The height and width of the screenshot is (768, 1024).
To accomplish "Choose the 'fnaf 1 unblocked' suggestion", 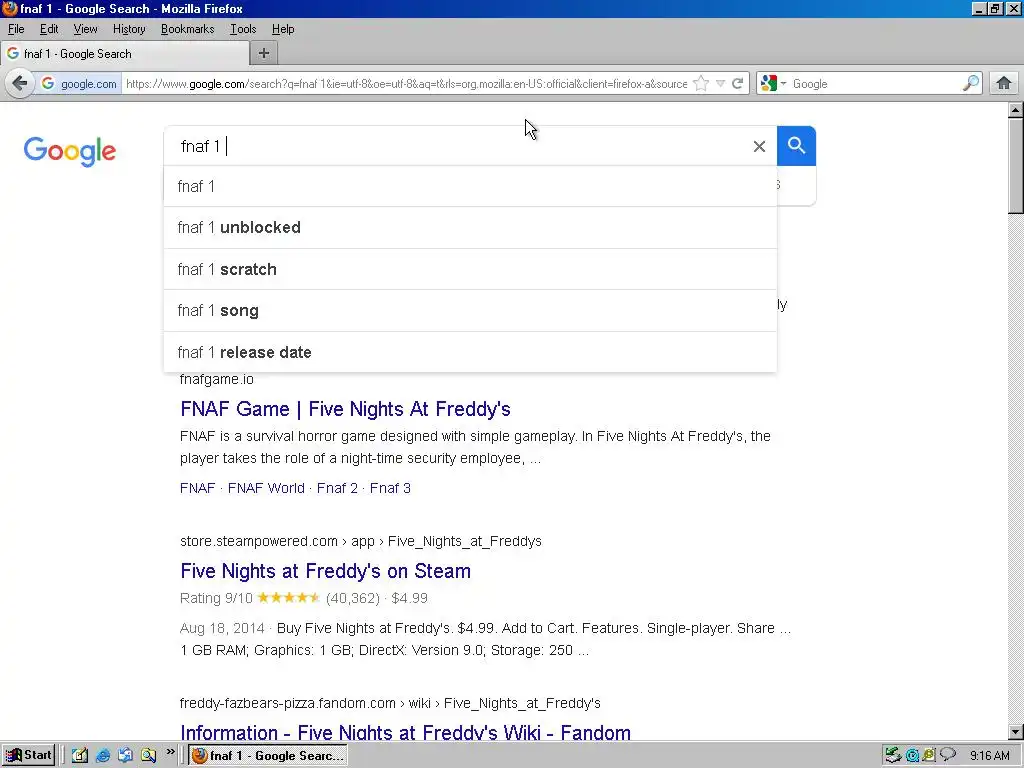I will coord(470,227).
